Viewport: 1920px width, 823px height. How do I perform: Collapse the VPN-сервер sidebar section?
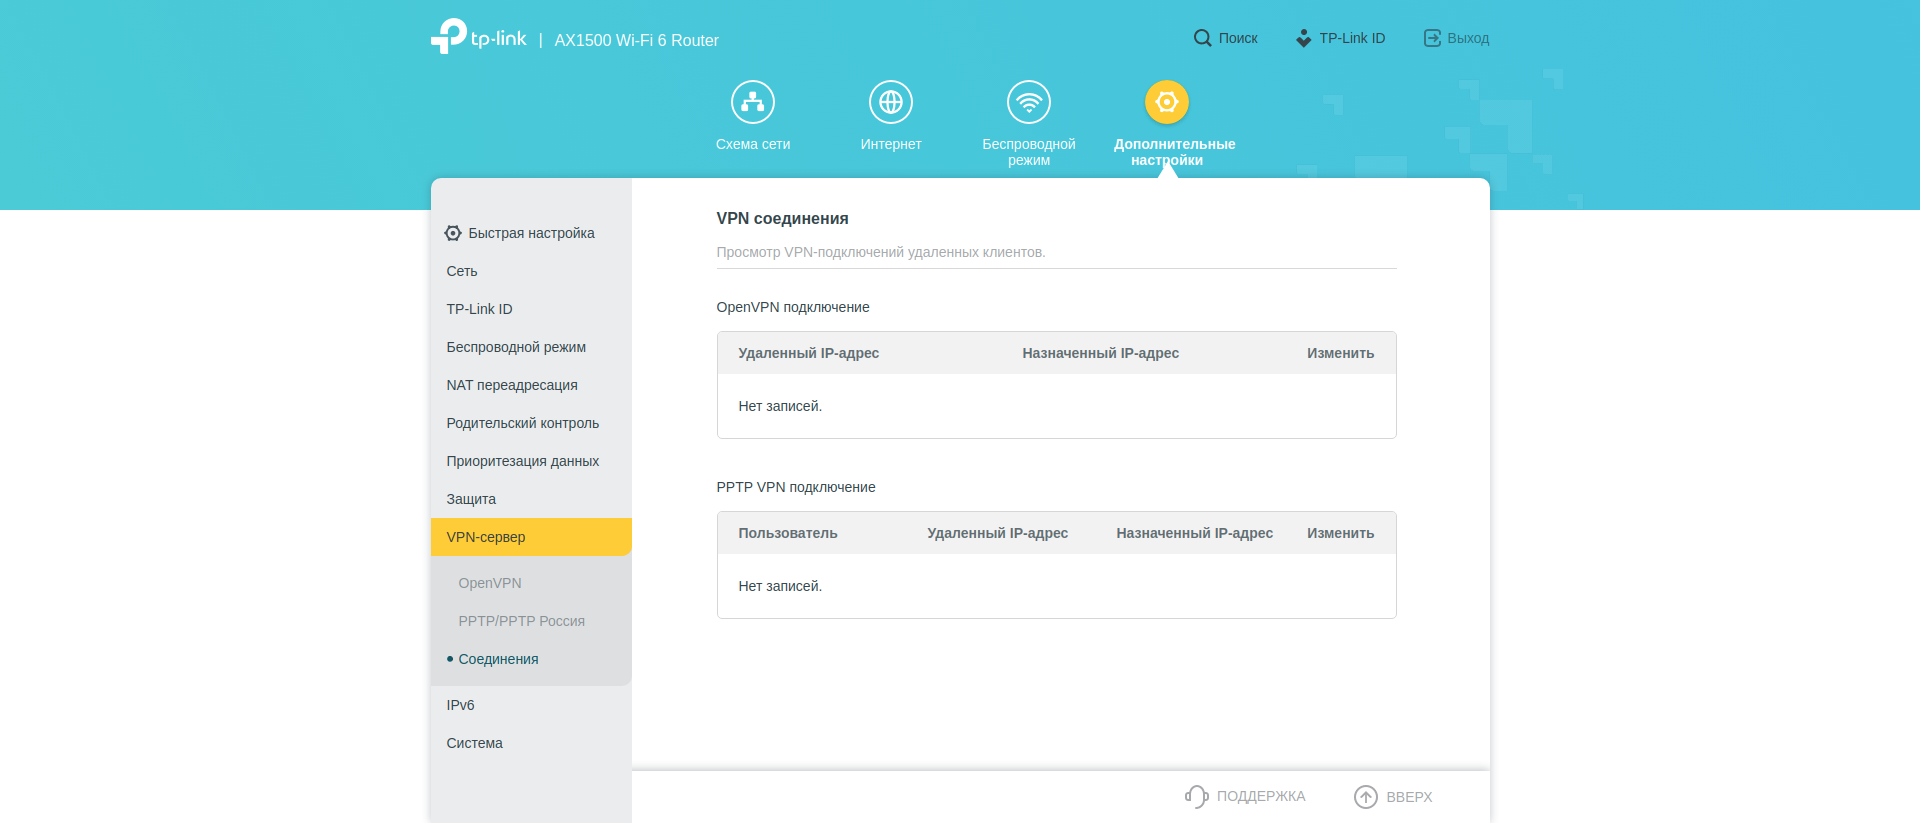click(486, 537)
